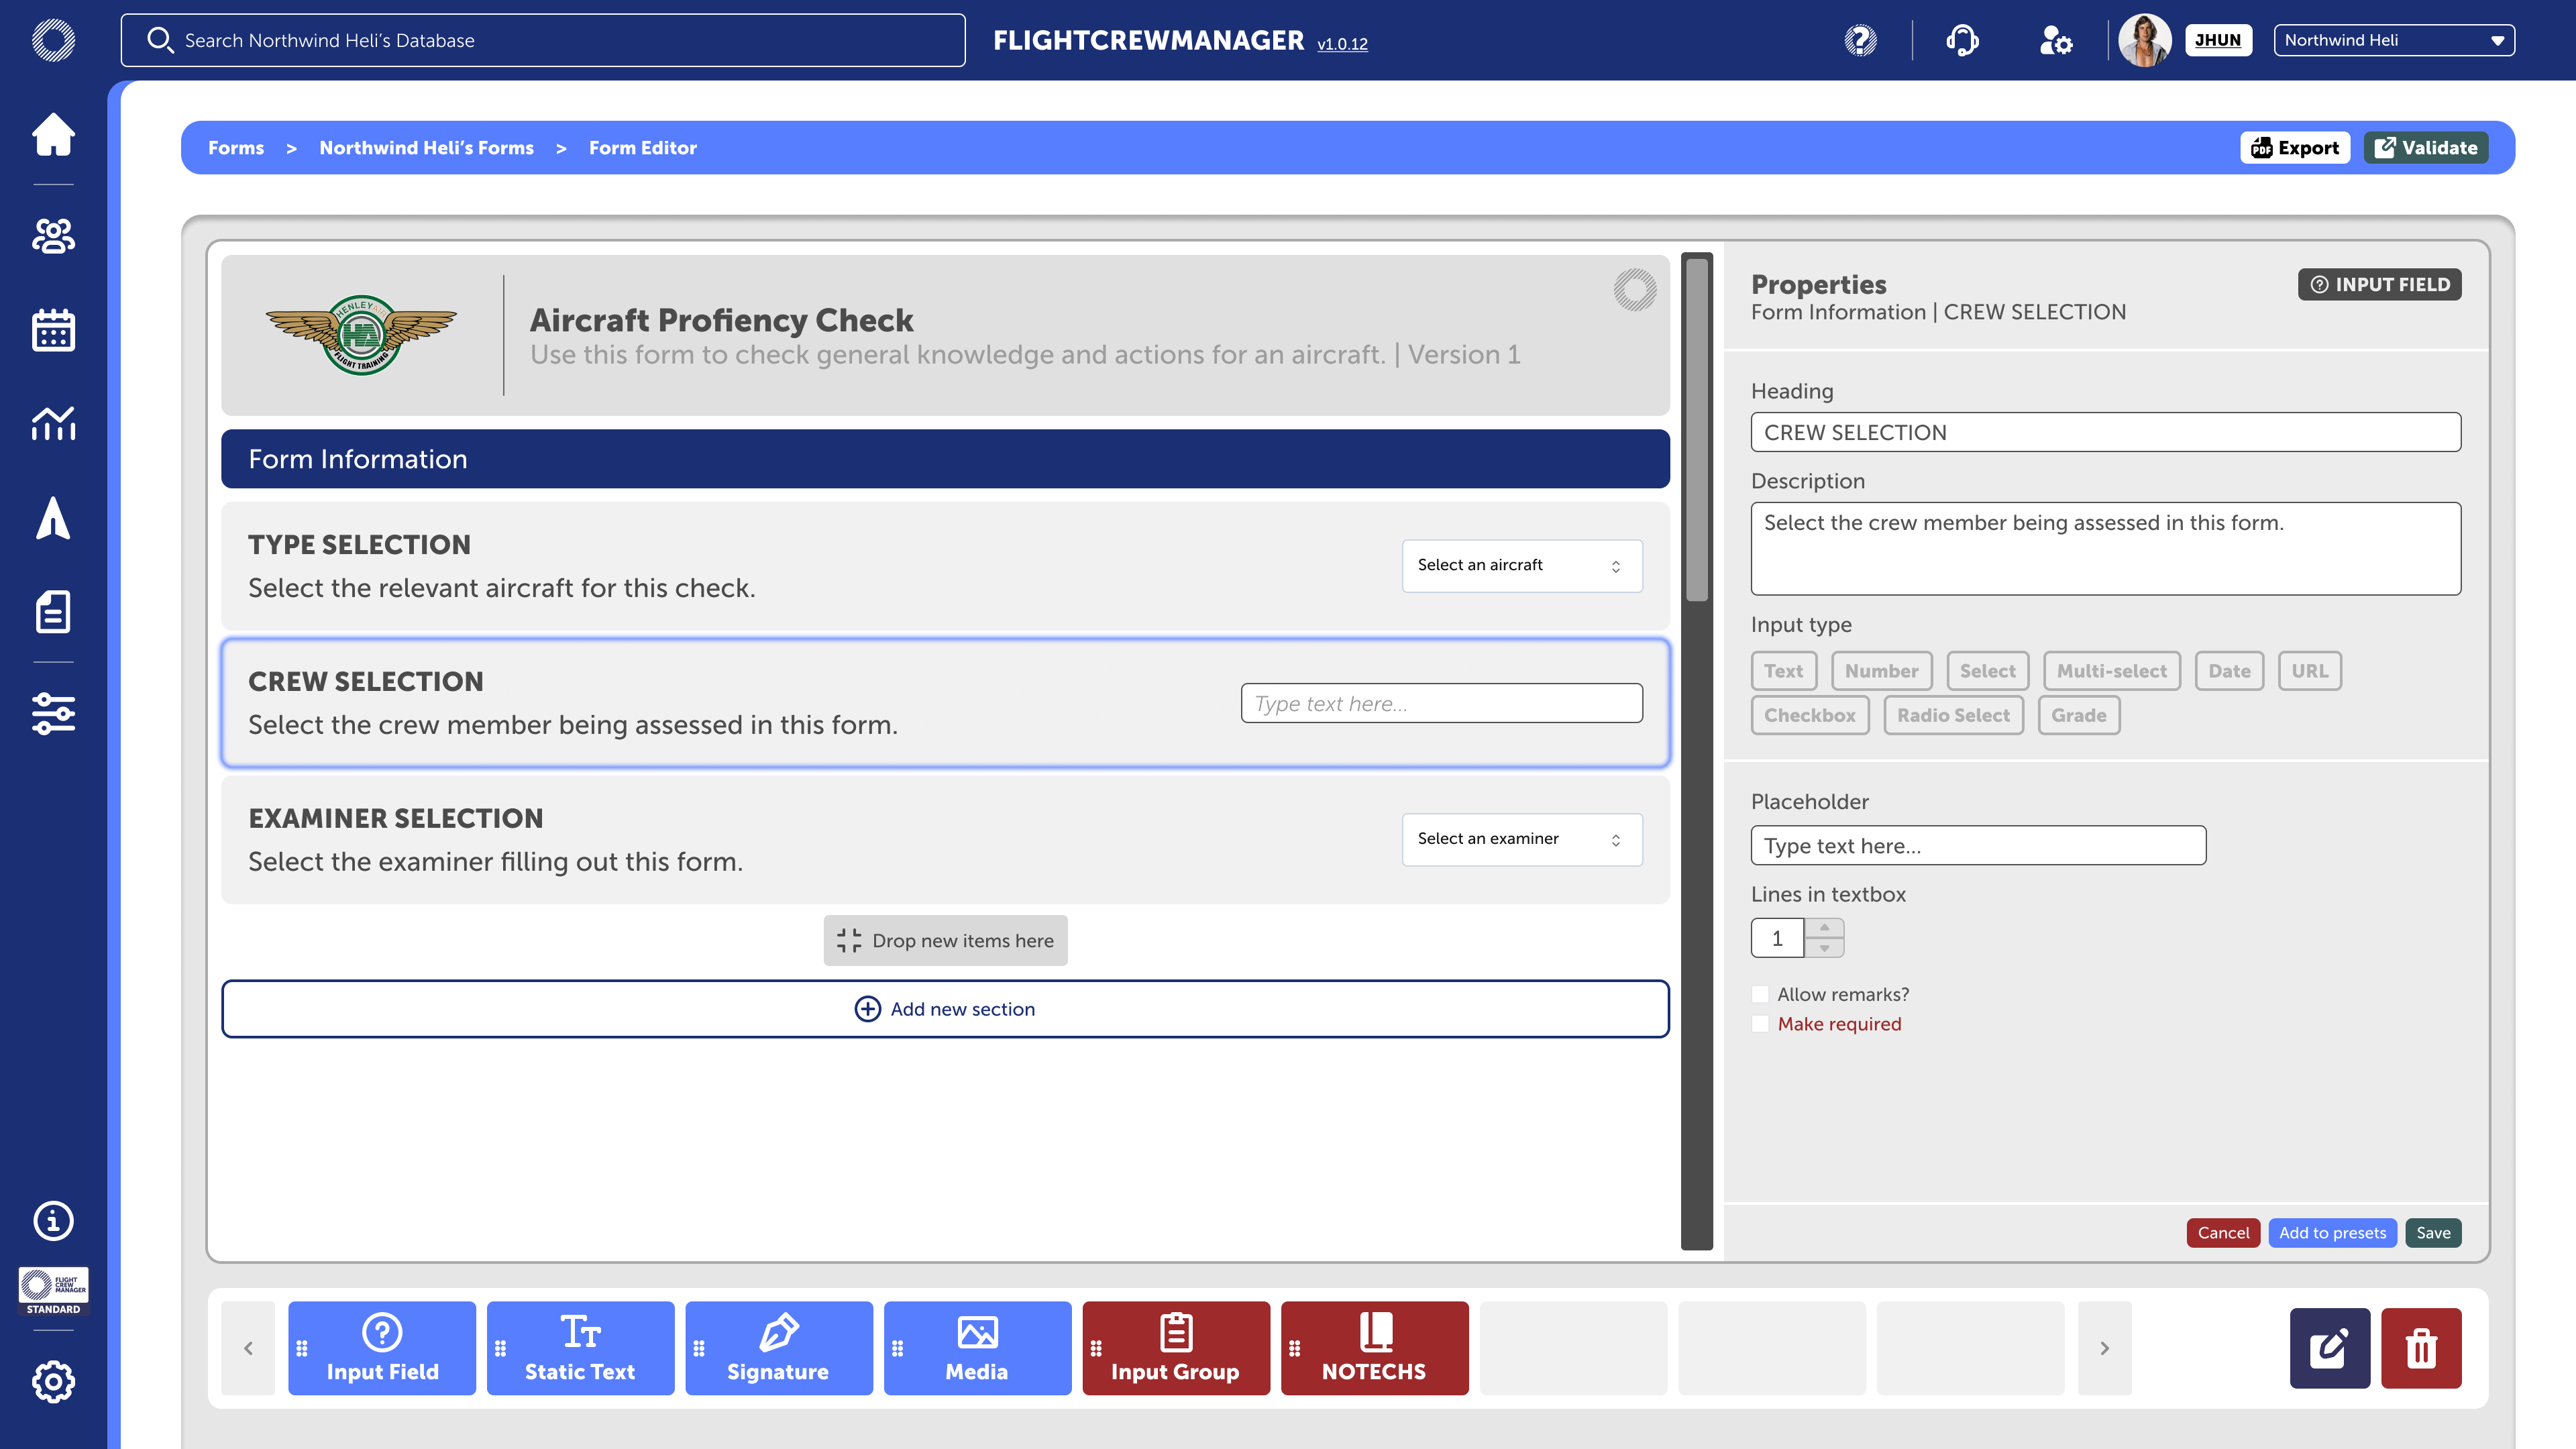This screenshot has width=2576, height=1449.
Task: Click the red trash delete icon
Action: (x=2421, y=1348)
